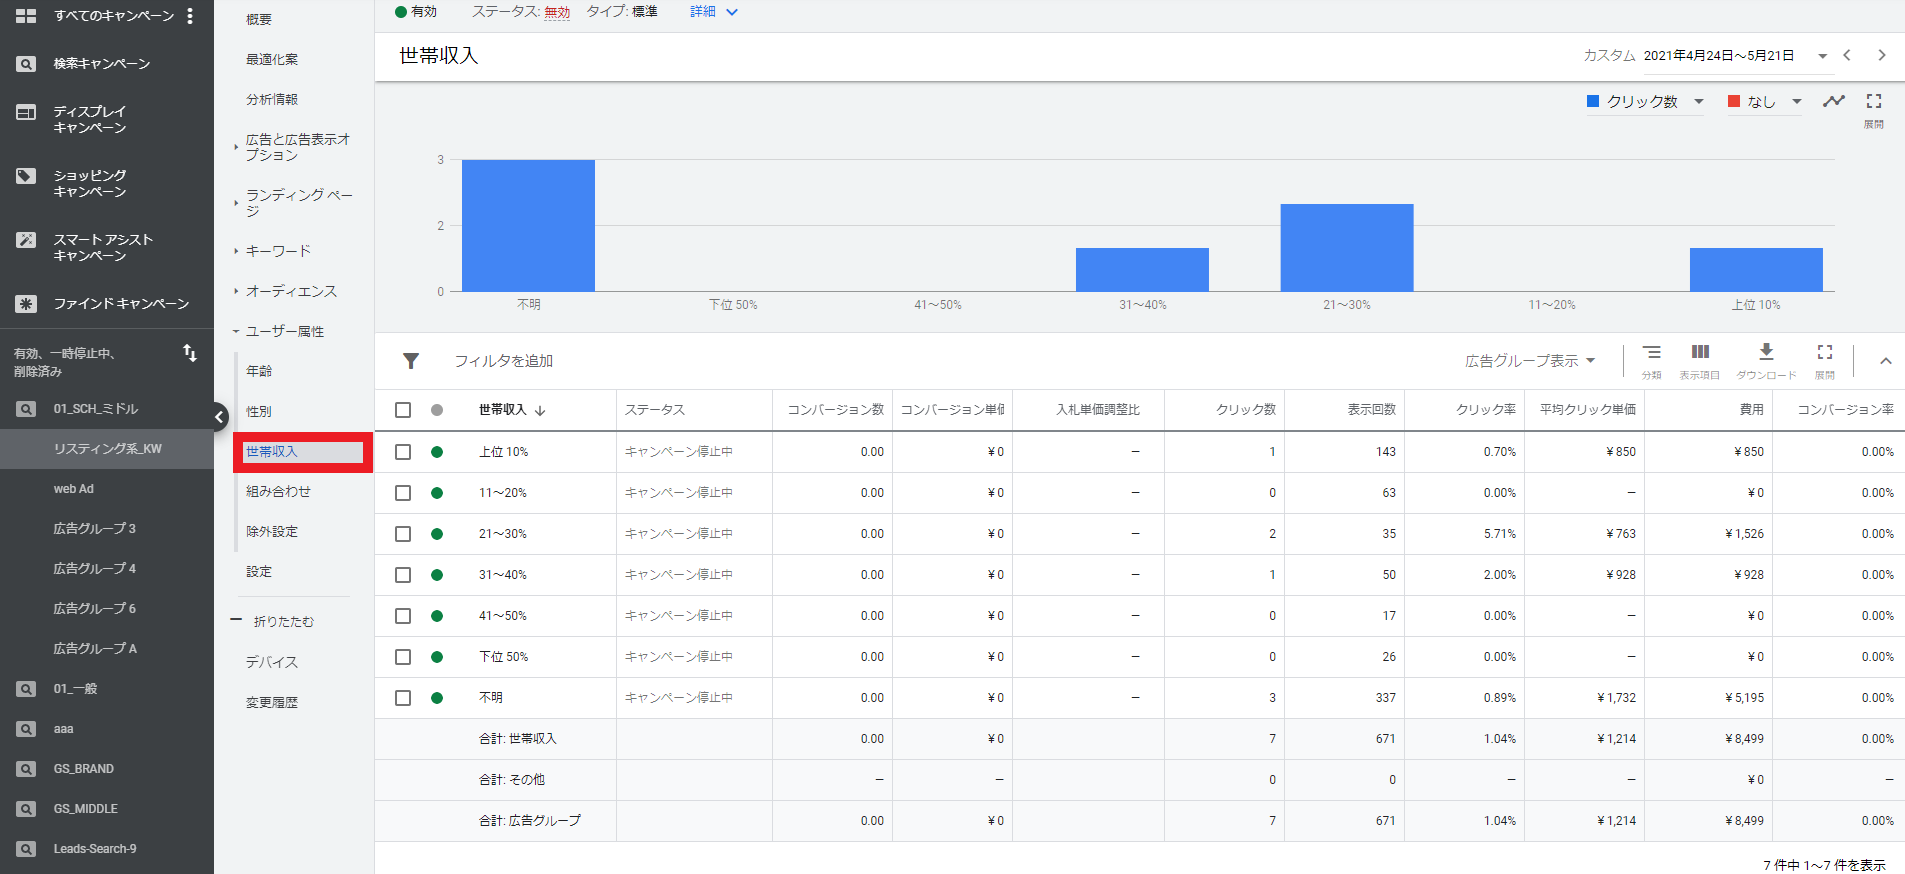
Task: Collapse the side panel with the round arrow
Action: coord(219,417)
